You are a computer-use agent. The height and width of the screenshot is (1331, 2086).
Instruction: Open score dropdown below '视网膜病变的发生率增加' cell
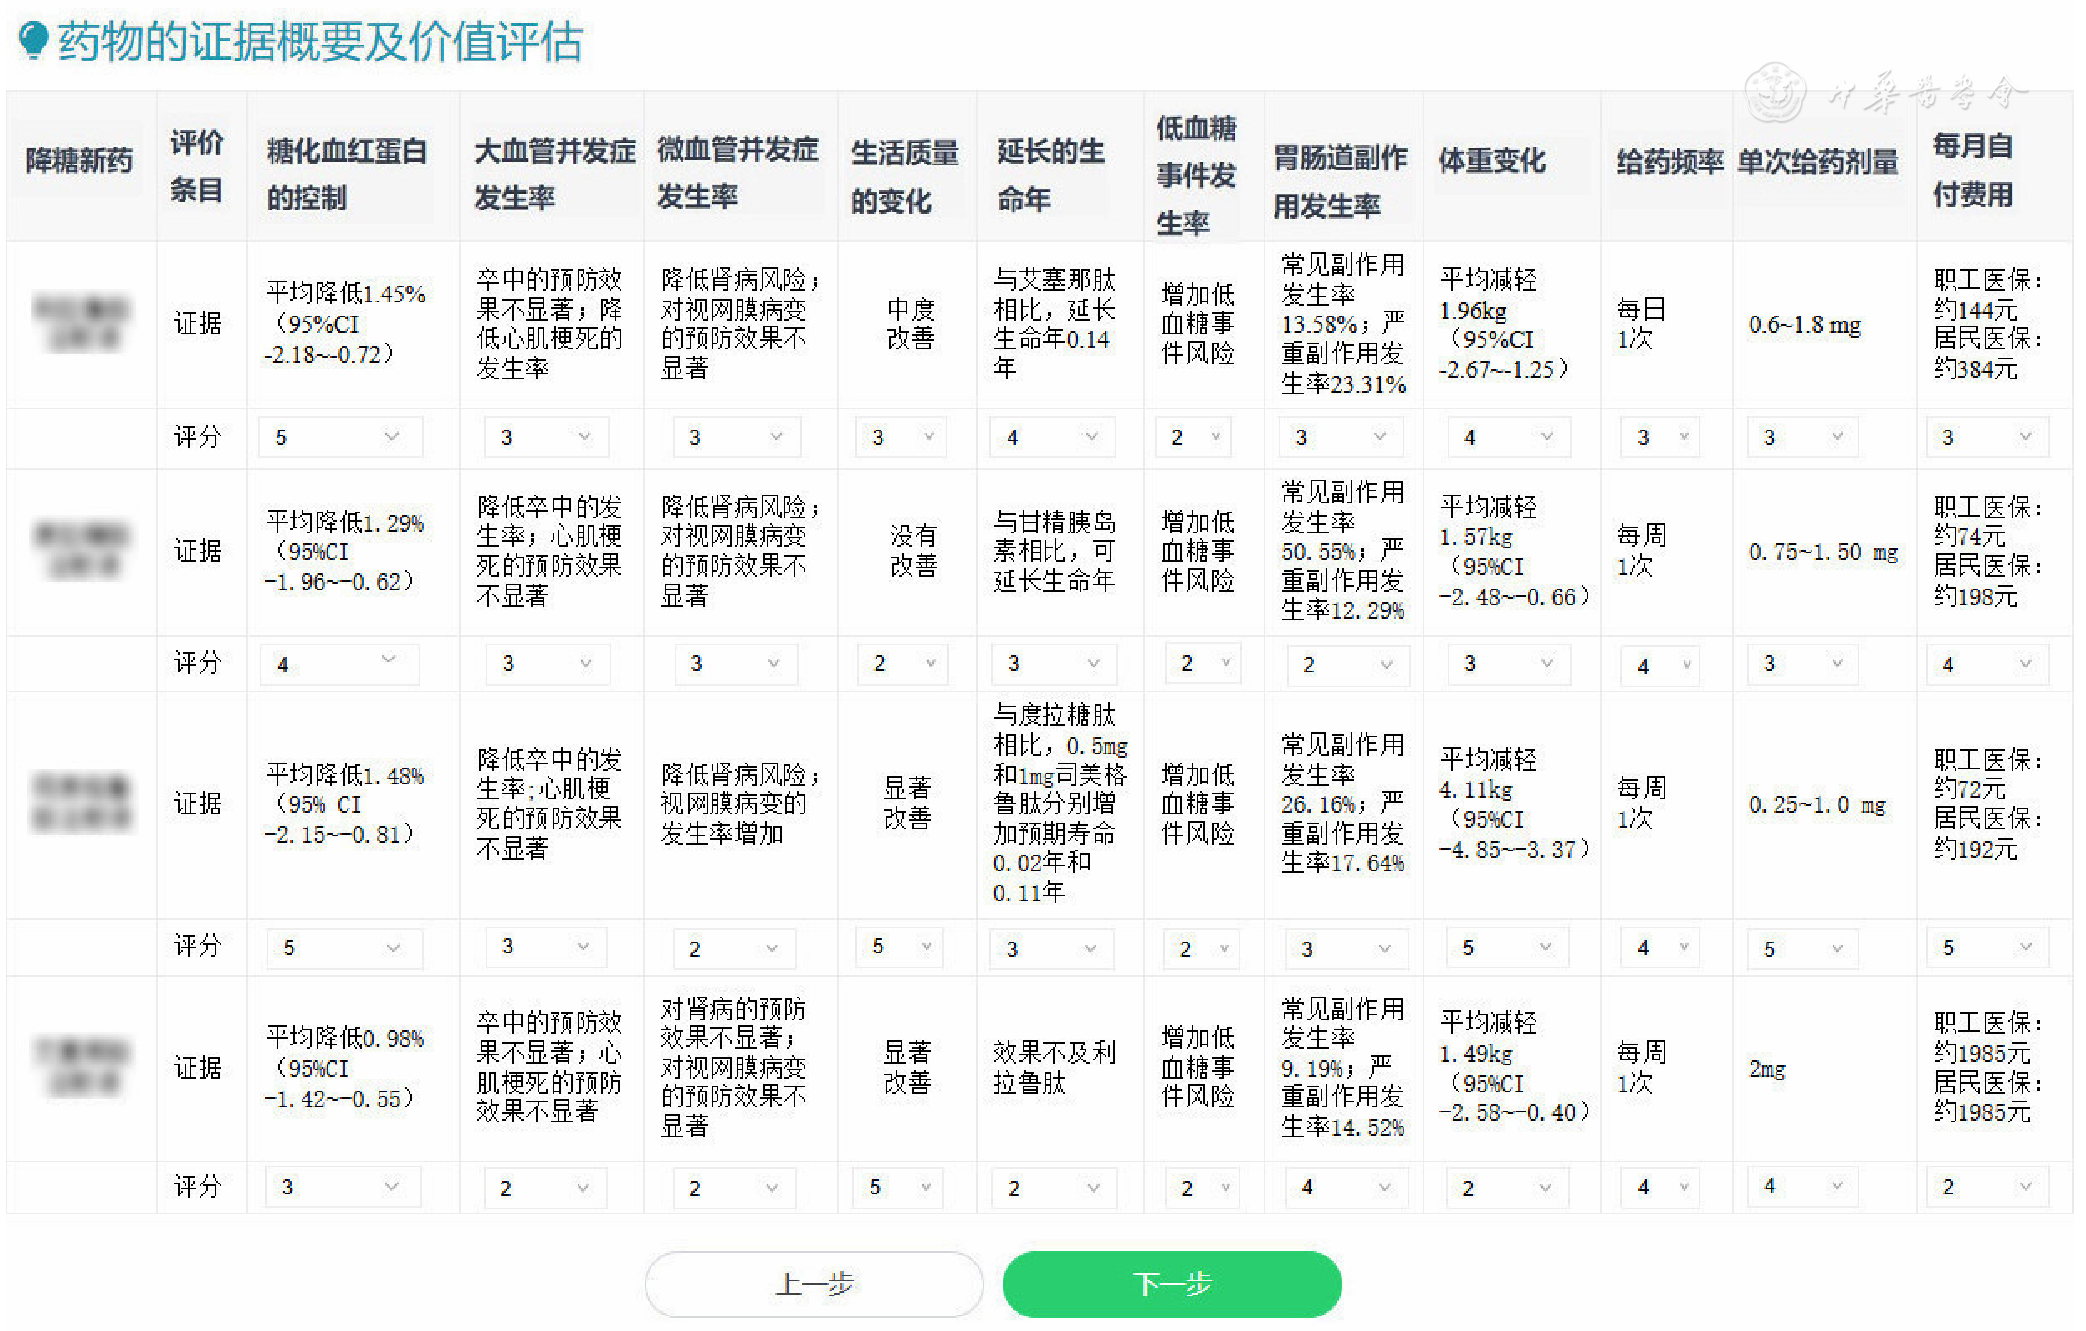pyautogui.click(x=735, y=948)
